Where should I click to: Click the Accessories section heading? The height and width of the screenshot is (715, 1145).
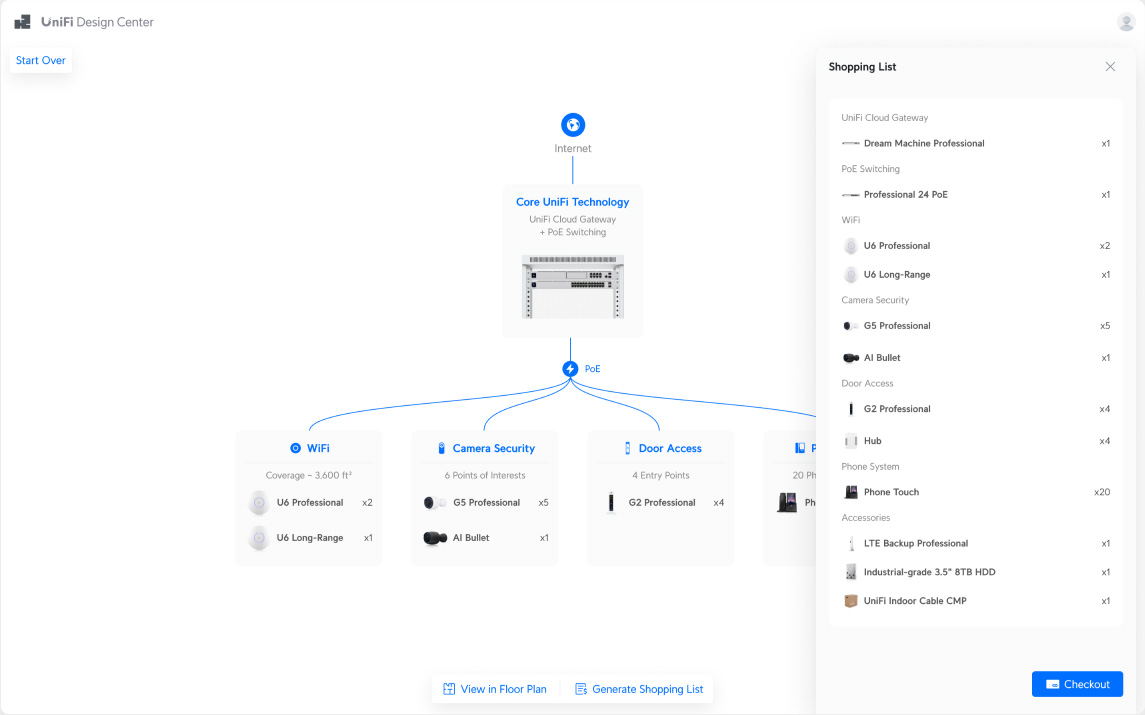865,518
